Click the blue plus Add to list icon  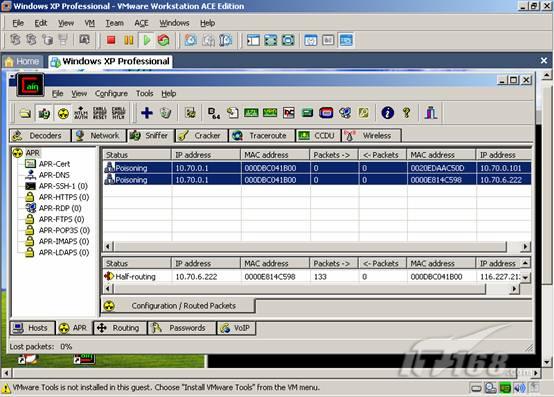click(x=147, y=113)
